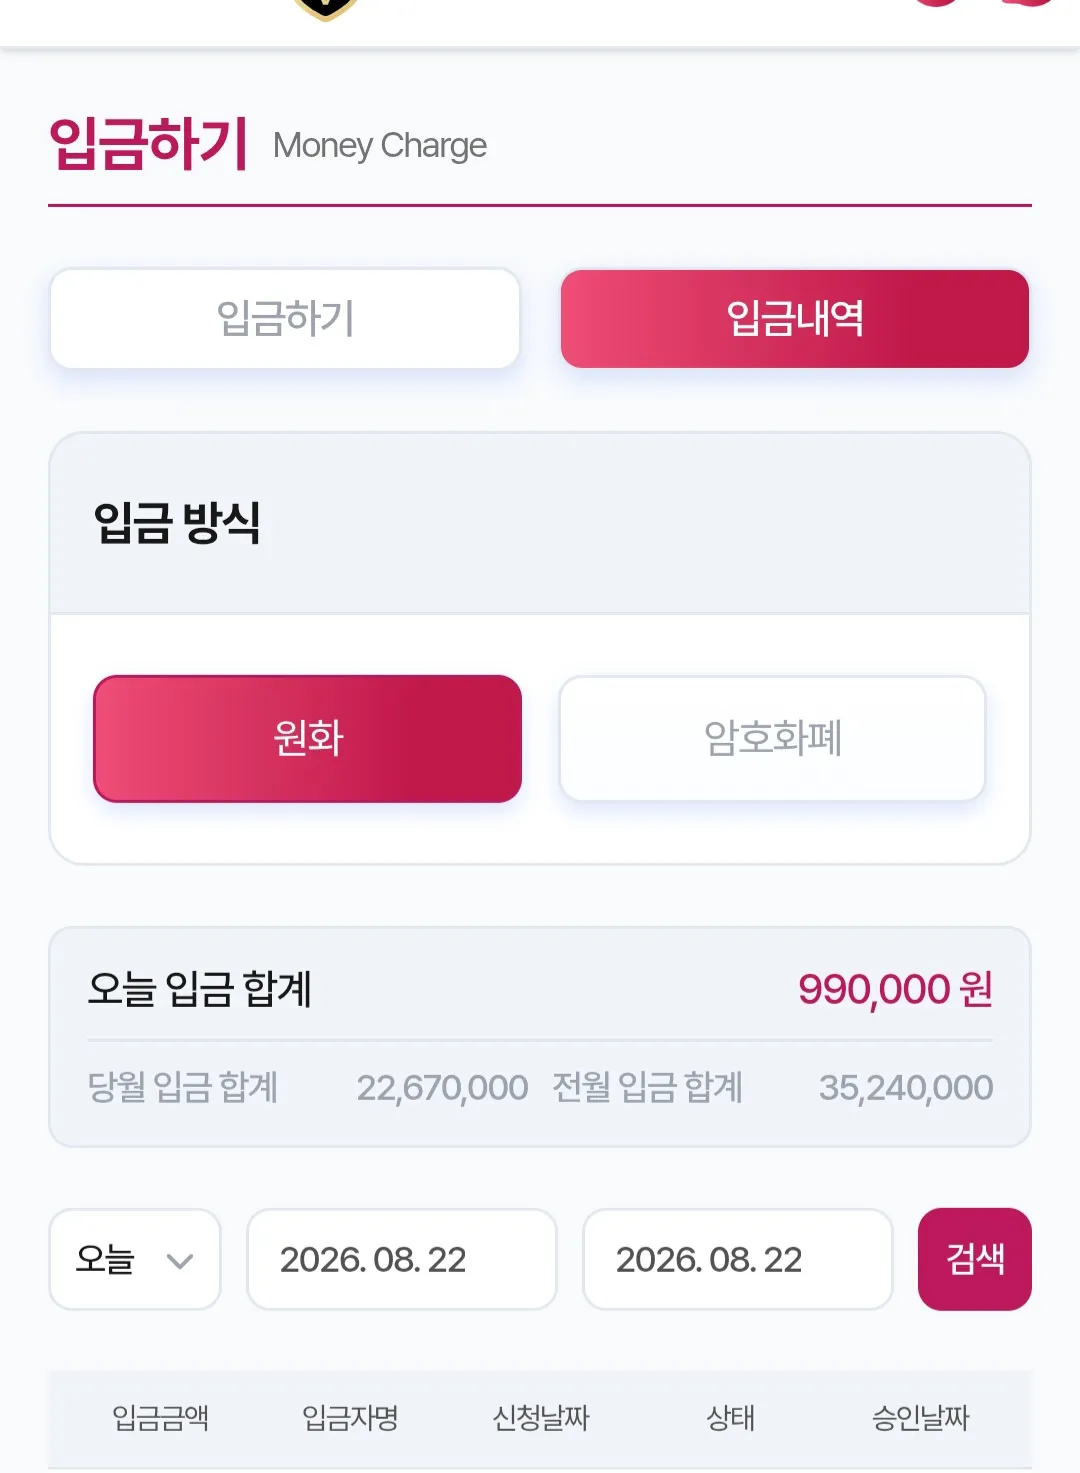
Task: Tap the 전월 입금 합계 amount 35,240,000
Action: [906, 1088]
